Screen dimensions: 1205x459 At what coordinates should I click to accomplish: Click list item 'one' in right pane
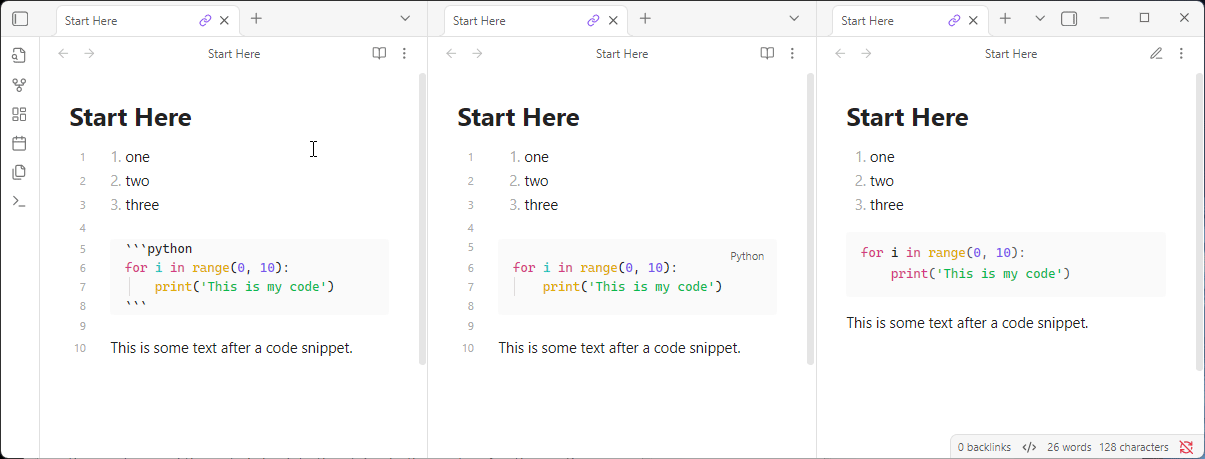click(x=882, y=157)
